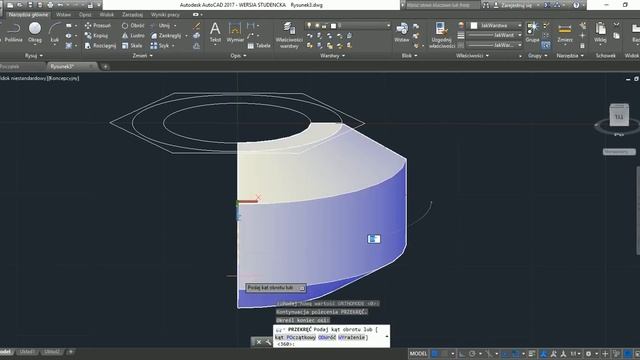
Task: Click the kąt POczątkowy command option
Action: point(295,337)
